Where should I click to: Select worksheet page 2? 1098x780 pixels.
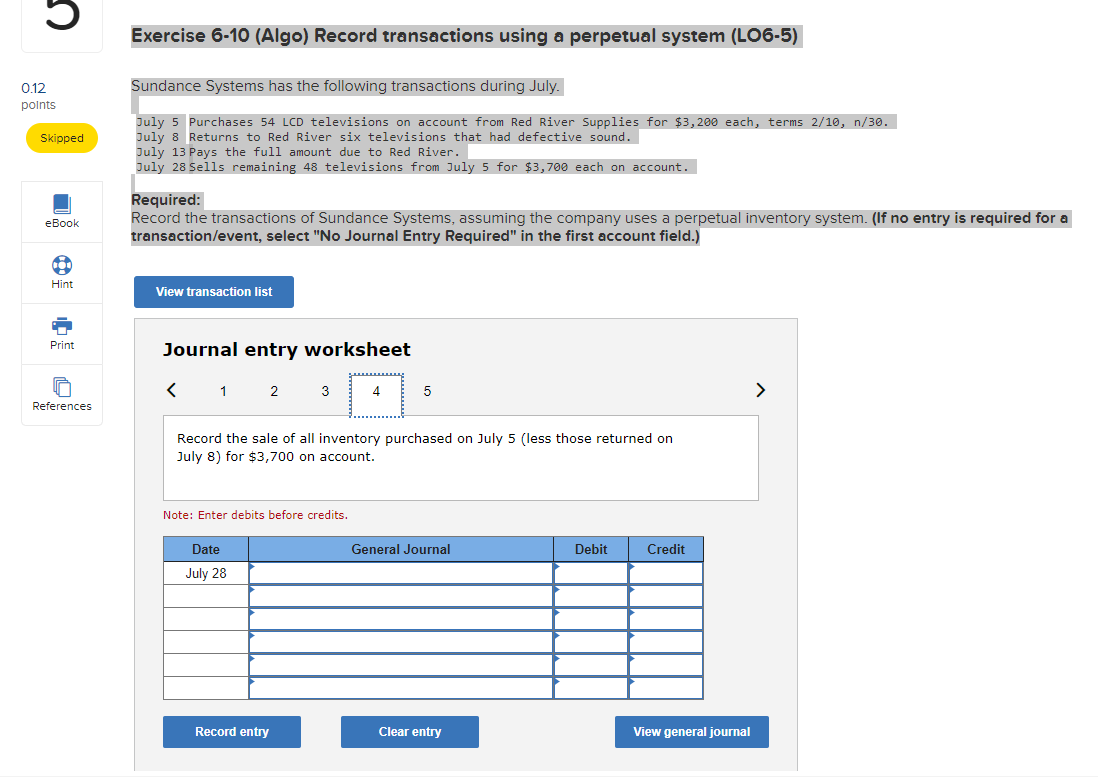coord(274,391)
